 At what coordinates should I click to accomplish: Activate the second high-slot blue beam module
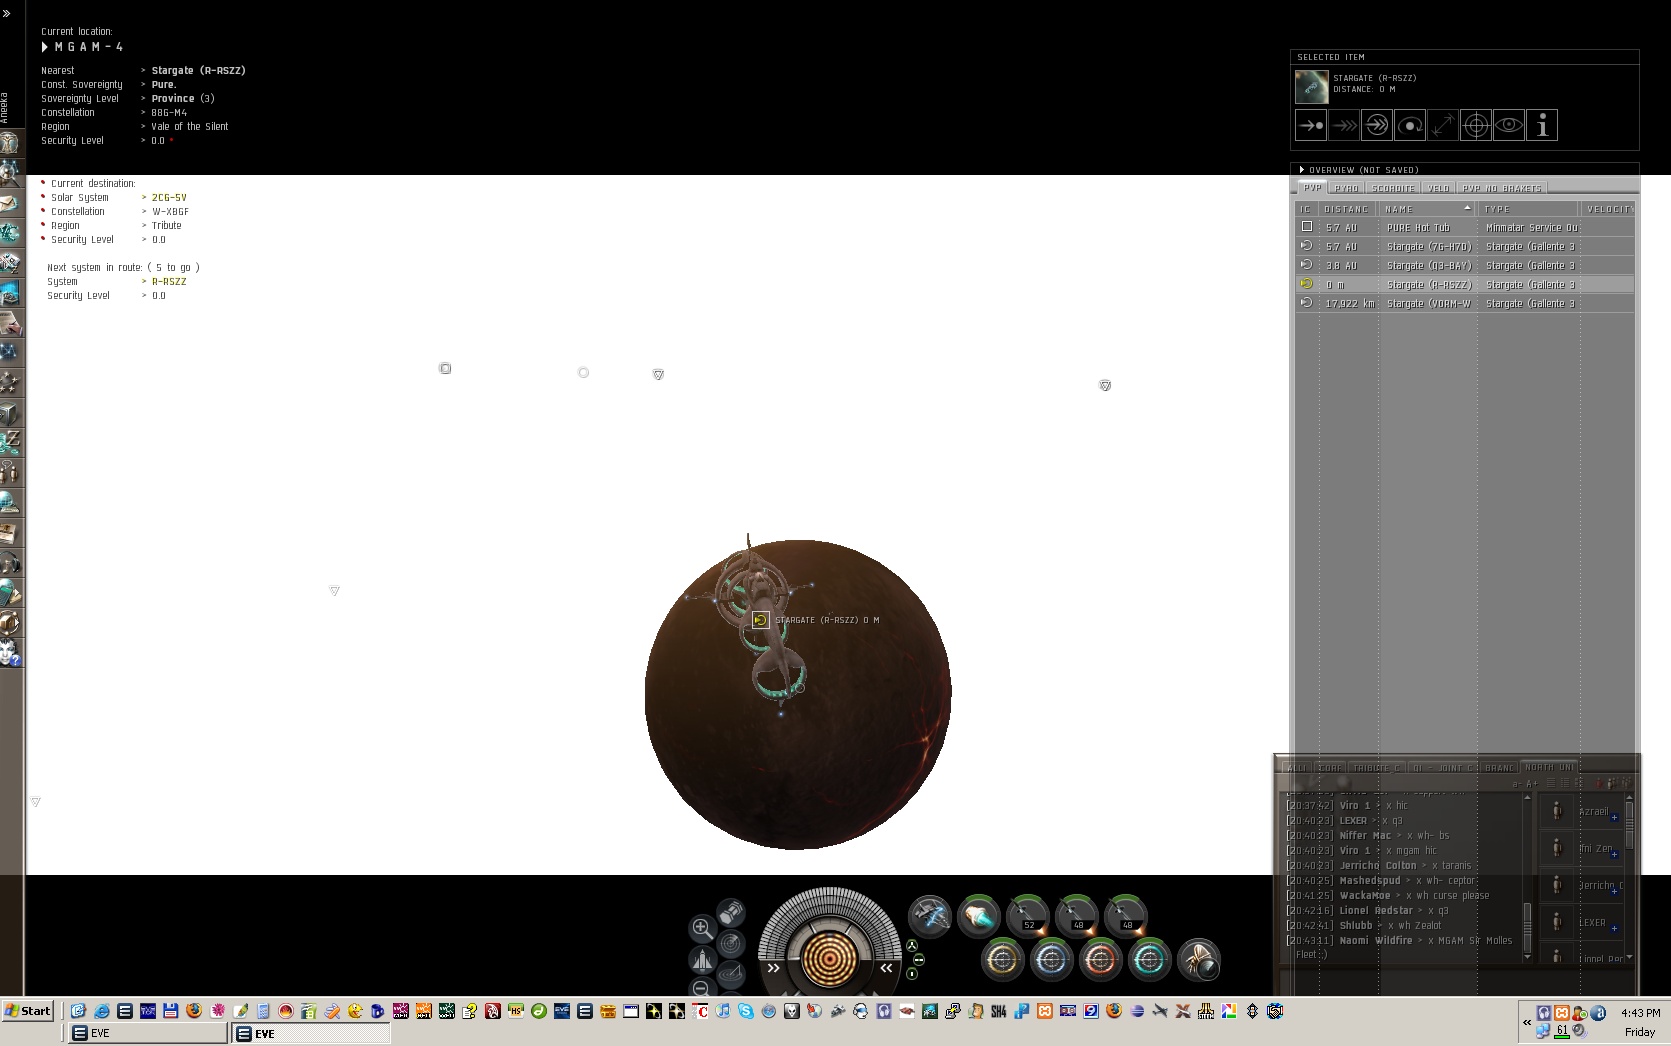(x=978, y=916)
